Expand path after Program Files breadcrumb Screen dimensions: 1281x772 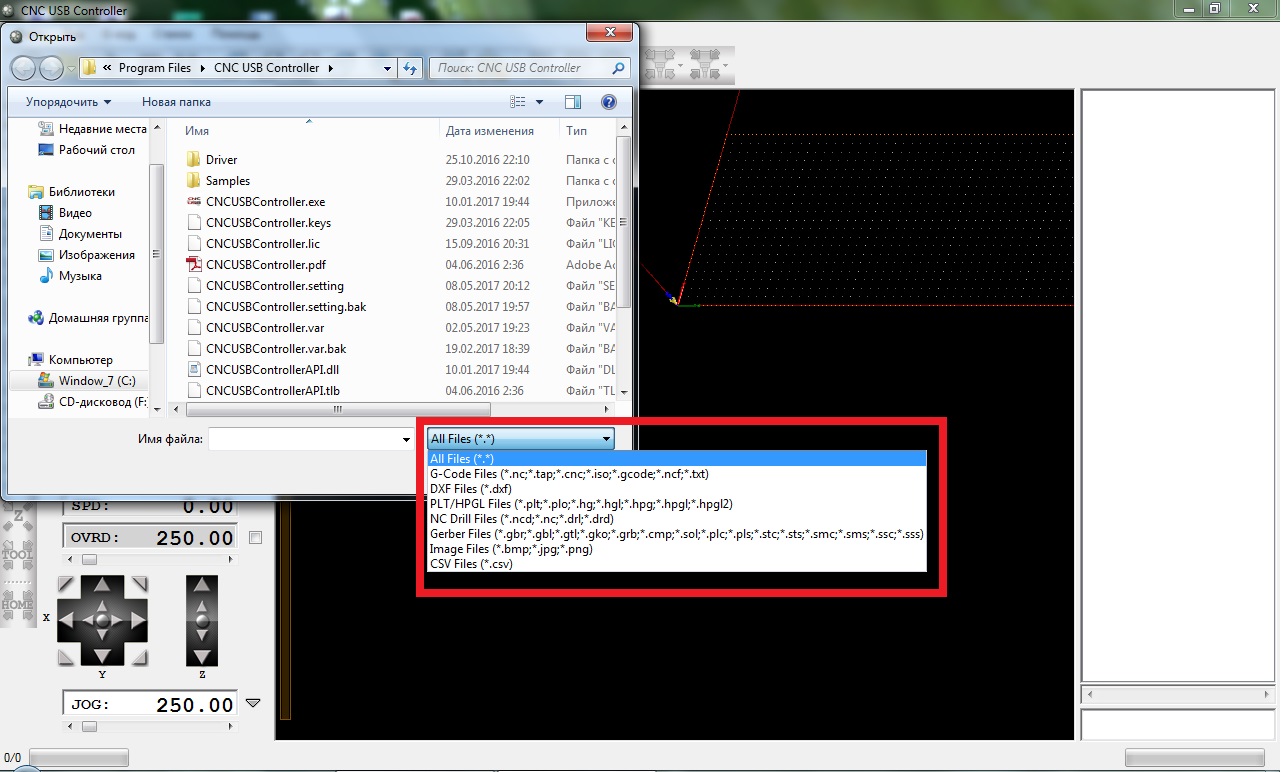[203, 68]
